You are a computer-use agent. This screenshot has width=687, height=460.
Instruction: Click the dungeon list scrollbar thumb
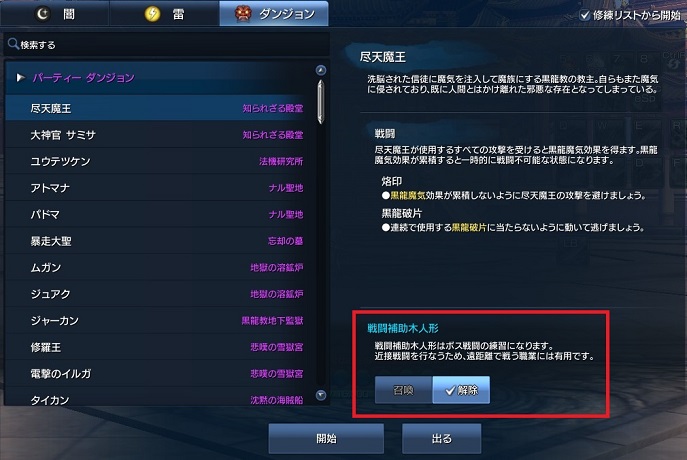coord(321,102)
